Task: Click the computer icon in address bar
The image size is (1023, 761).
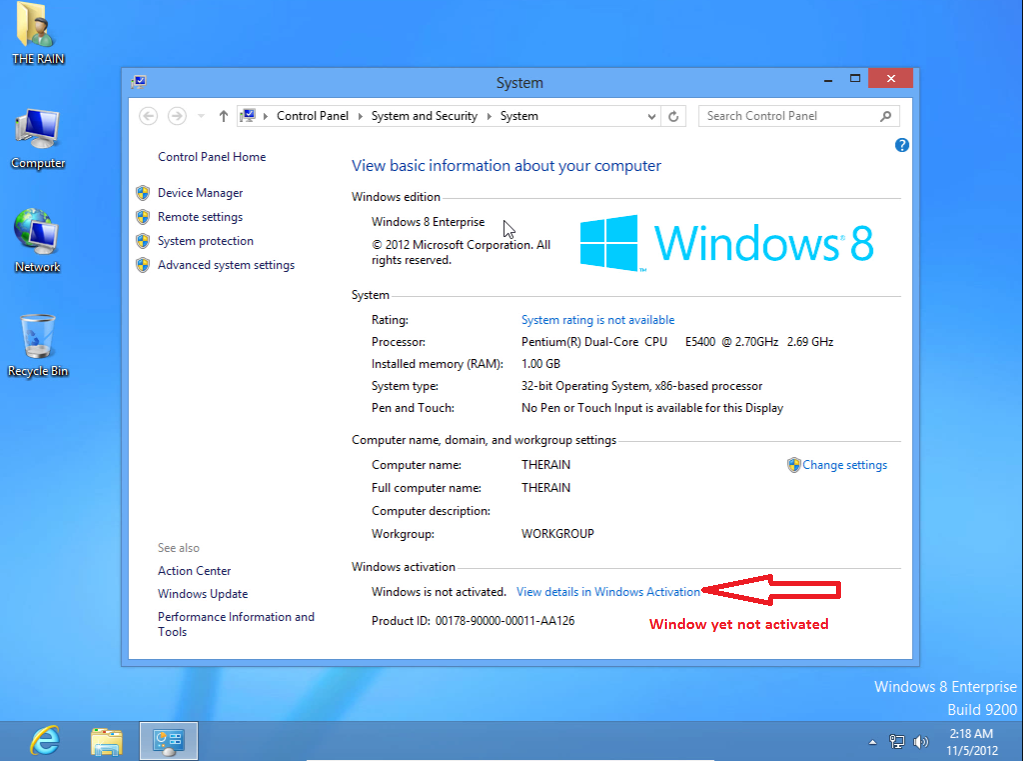Action: (x=248, y=116)
